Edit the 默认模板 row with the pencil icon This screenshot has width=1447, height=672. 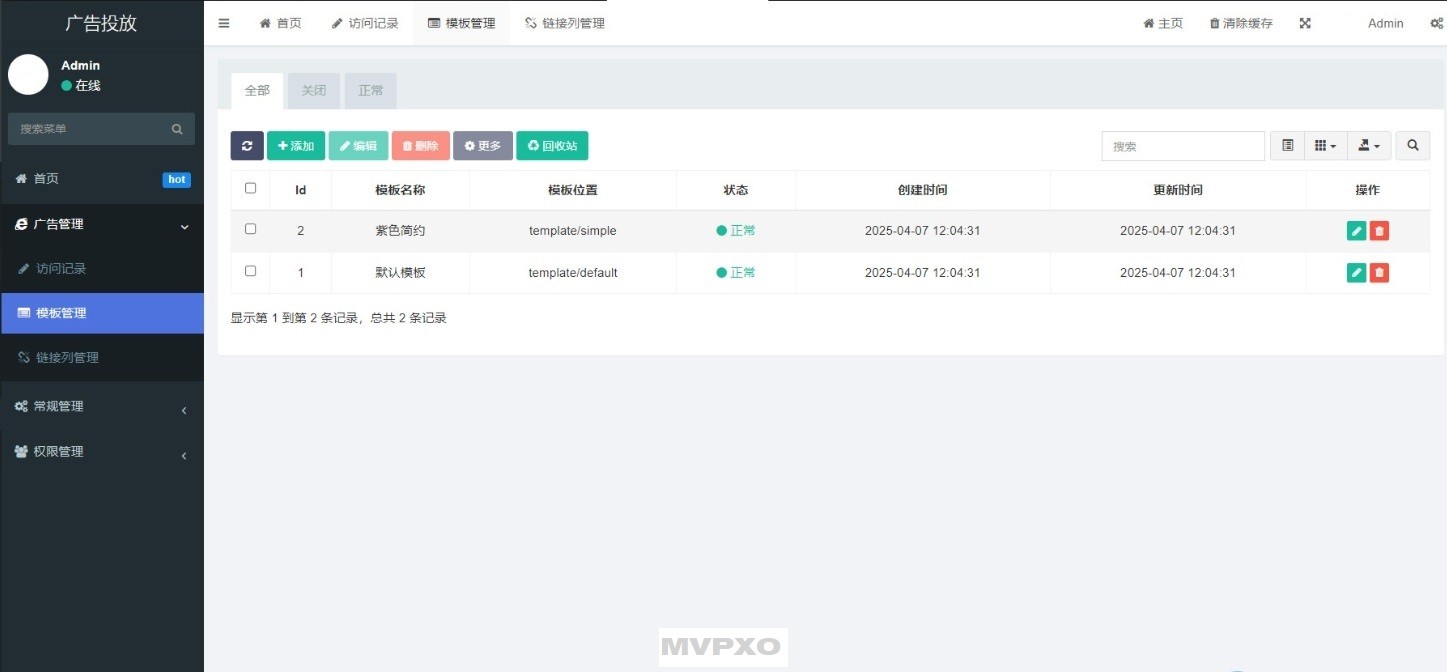point(1356,272)
